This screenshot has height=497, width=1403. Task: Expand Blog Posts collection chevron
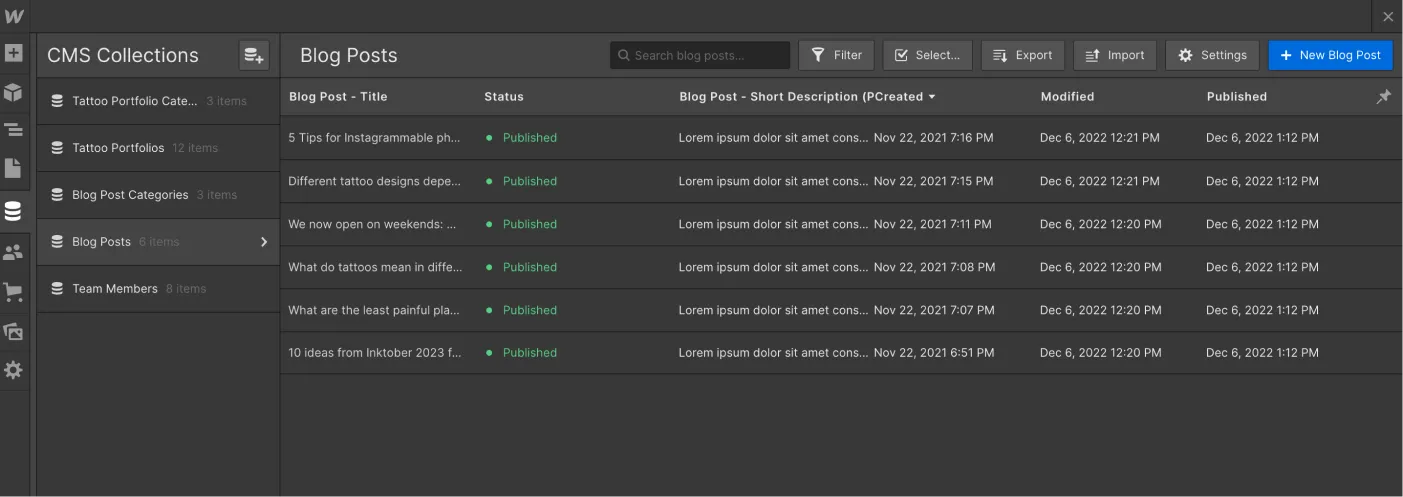click(264, 242)
